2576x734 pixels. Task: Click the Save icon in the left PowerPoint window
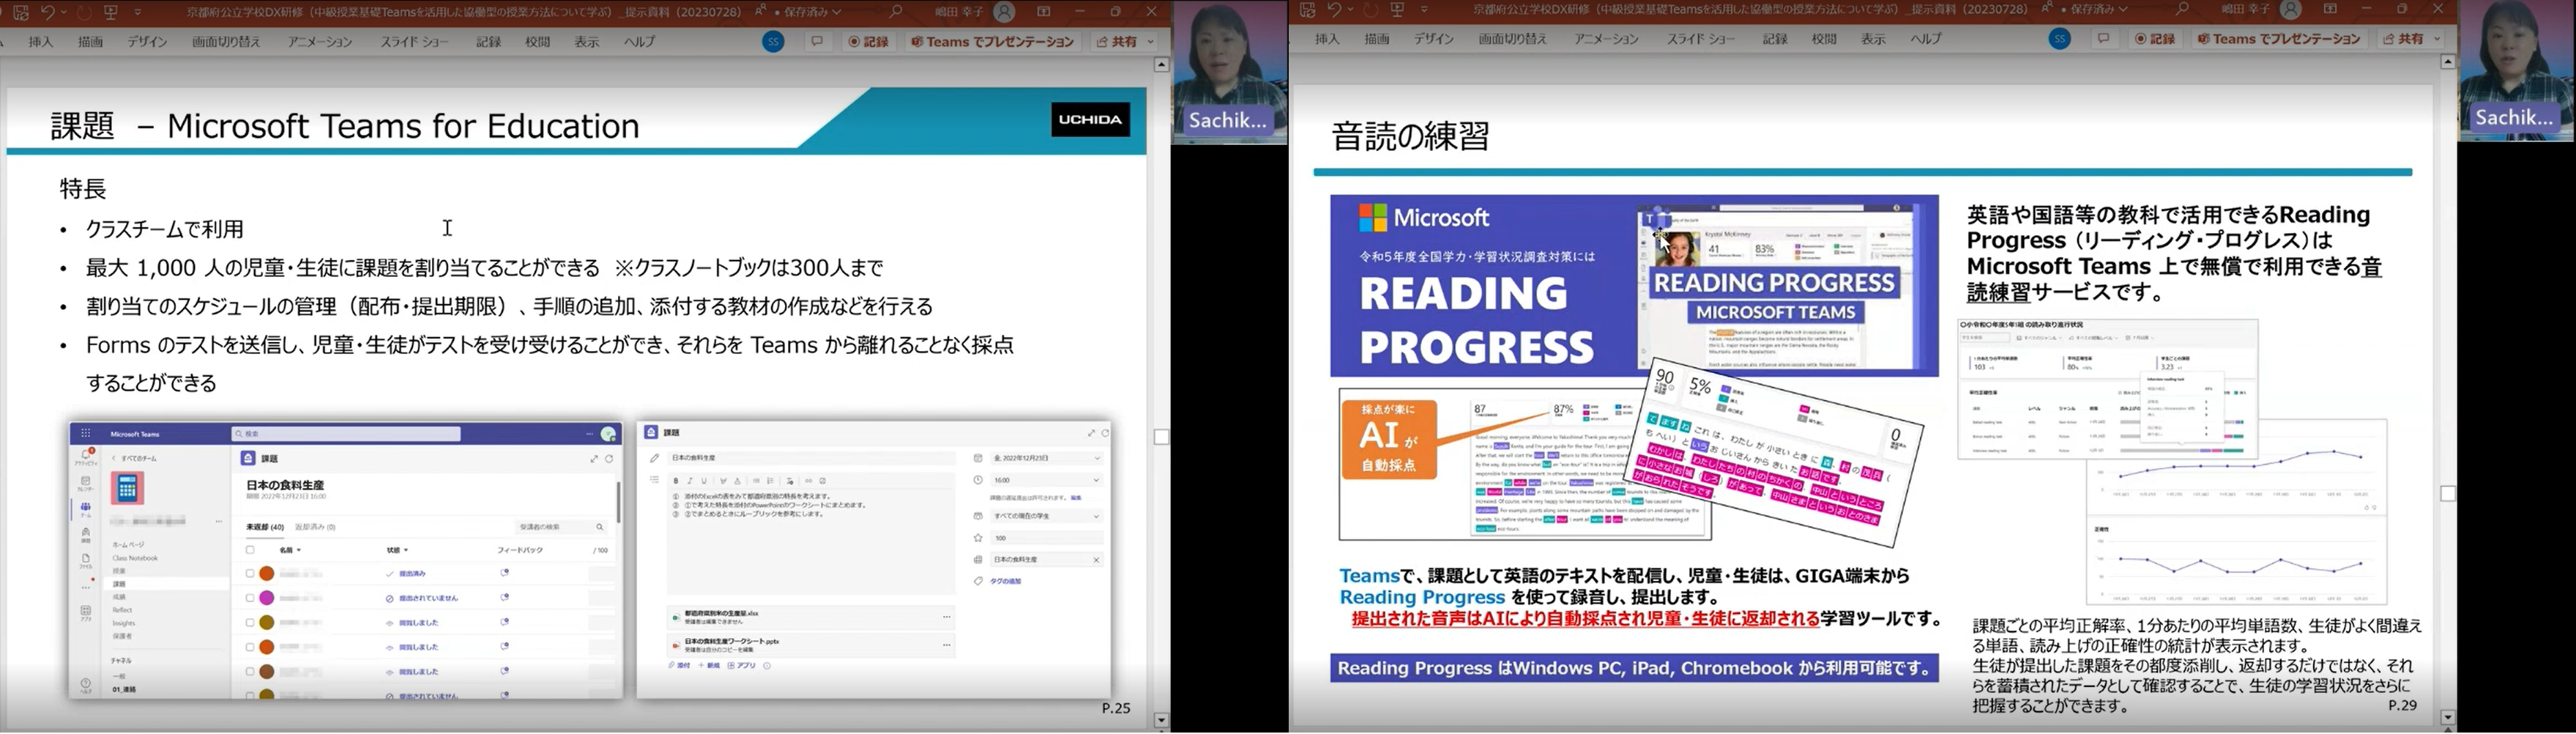pyautogui.click(x=20, y=12)
